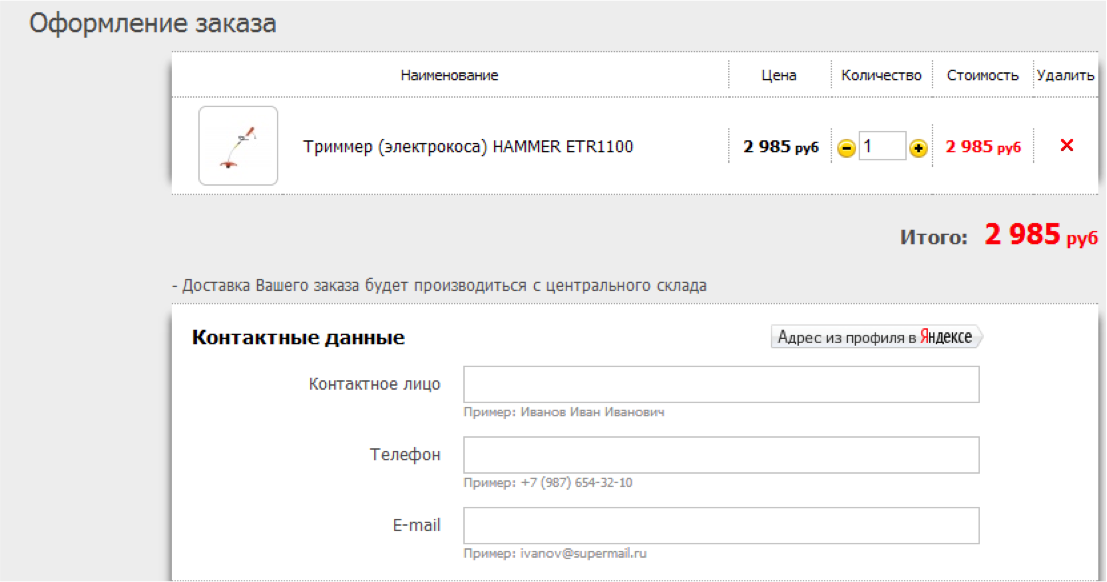Open the Триммер (электрокоса) HAMMER ETR1100 link
Image resolution: width=1107 pixels, height=582 pixels.
coord(468,147)
